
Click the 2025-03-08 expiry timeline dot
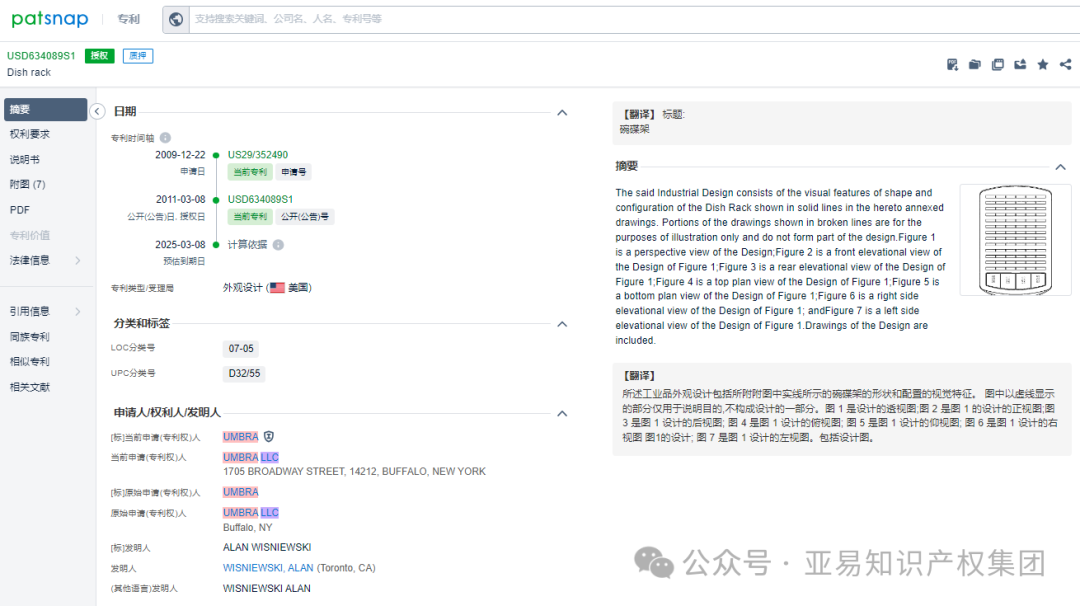tap(216, 245)
